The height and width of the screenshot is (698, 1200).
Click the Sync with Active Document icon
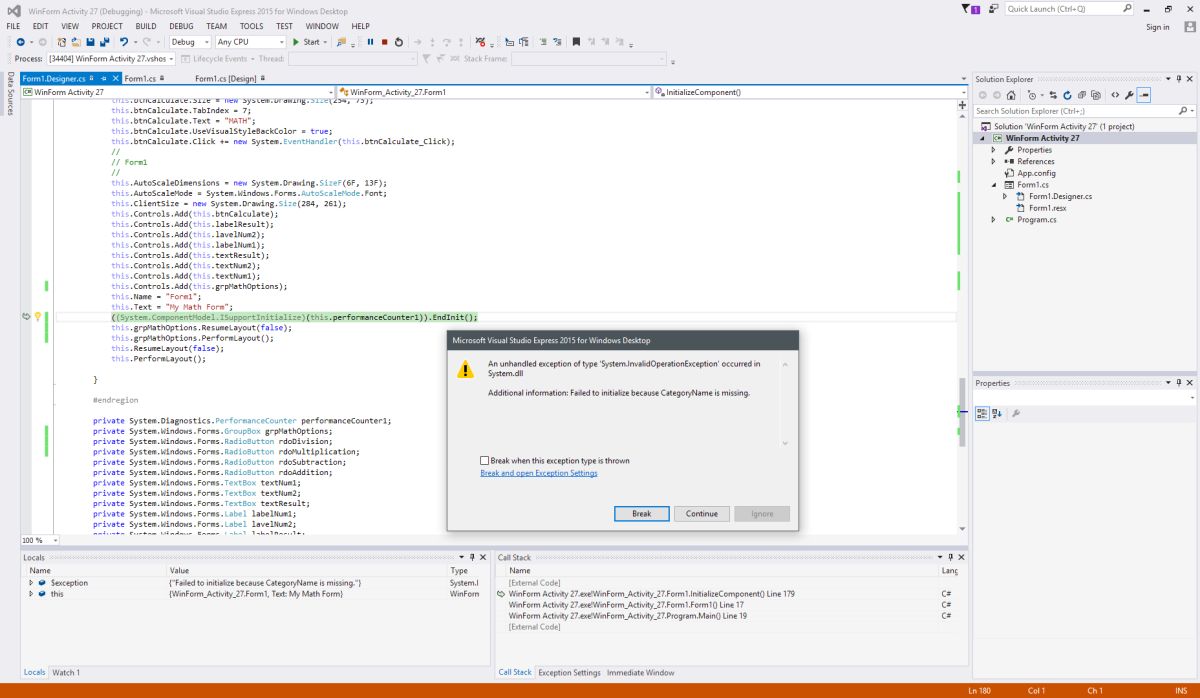[1051, 95]
